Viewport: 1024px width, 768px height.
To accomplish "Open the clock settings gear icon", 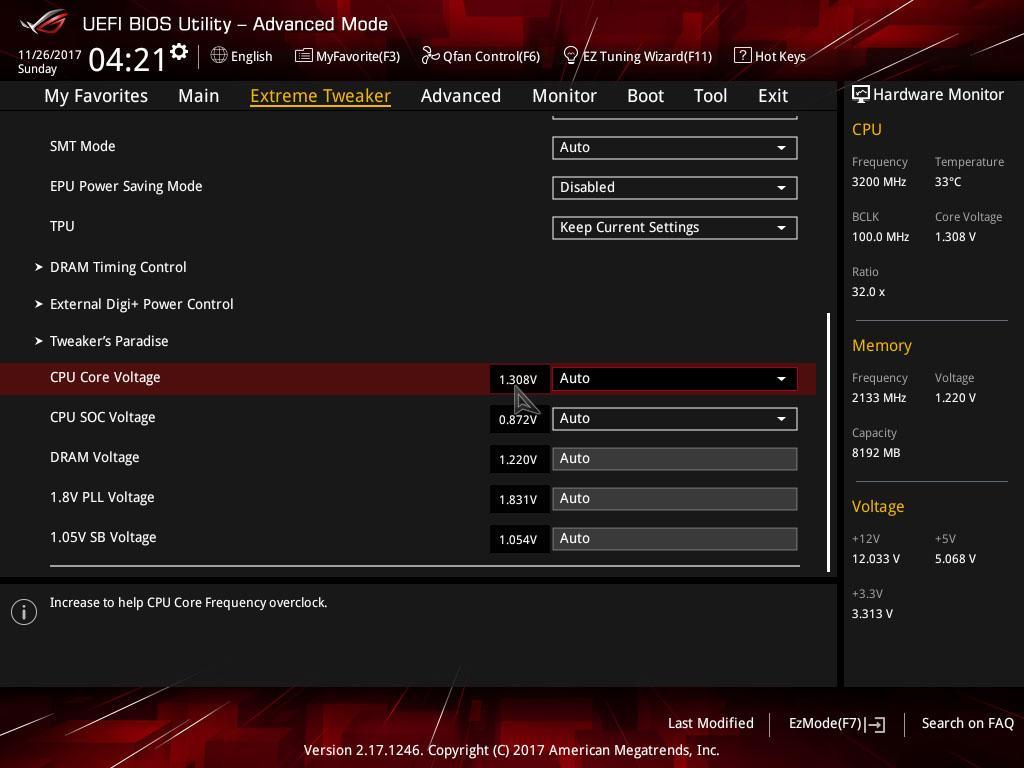I will (x=179, y=52).
